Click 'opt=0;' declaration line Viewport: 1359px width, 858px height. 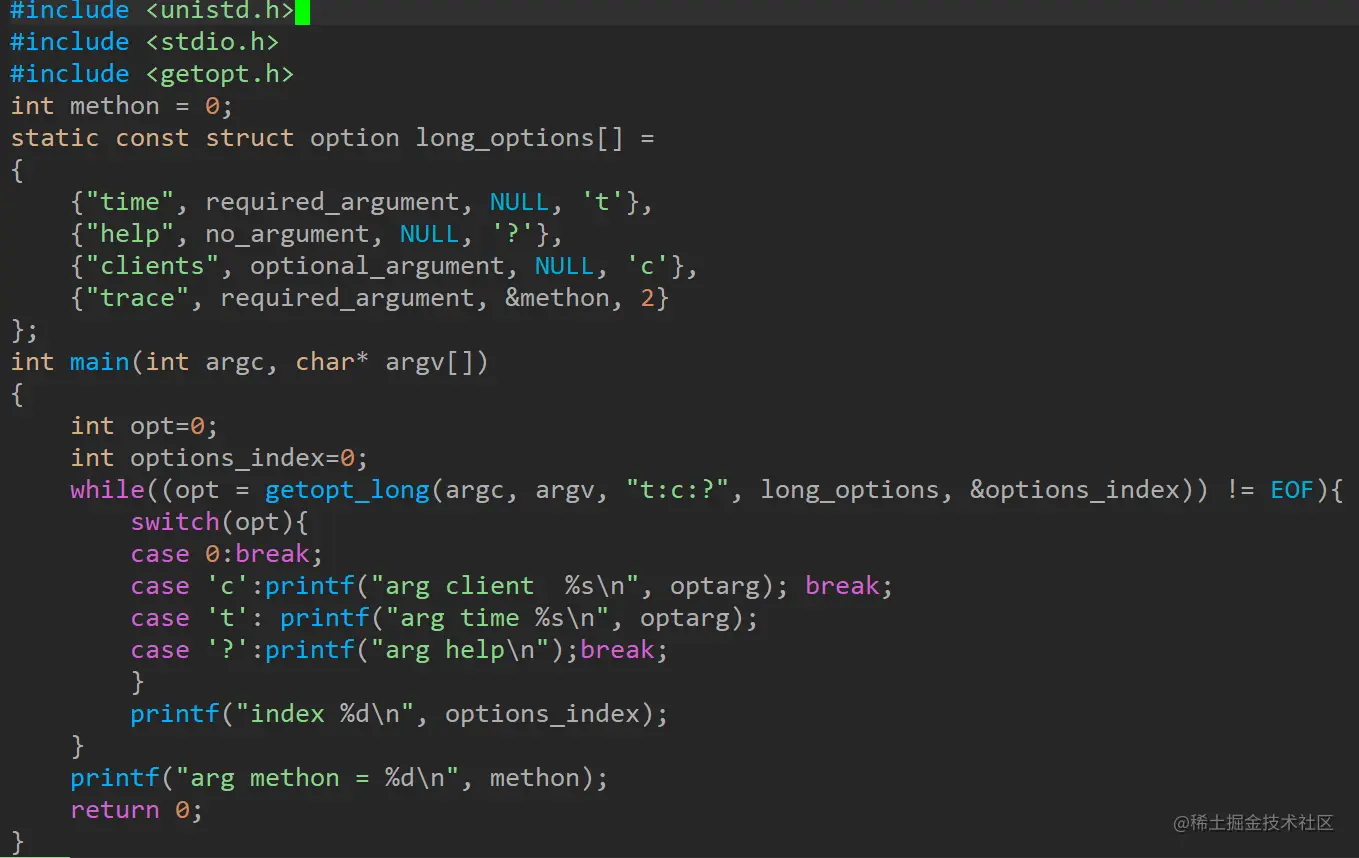tap(174, 426)
